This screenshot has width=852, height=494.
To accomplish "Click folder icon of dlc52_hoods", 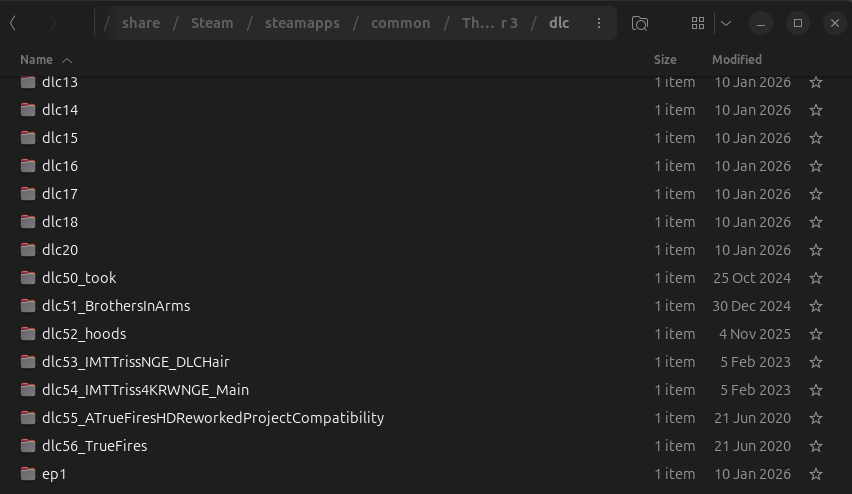I will 28,334.
